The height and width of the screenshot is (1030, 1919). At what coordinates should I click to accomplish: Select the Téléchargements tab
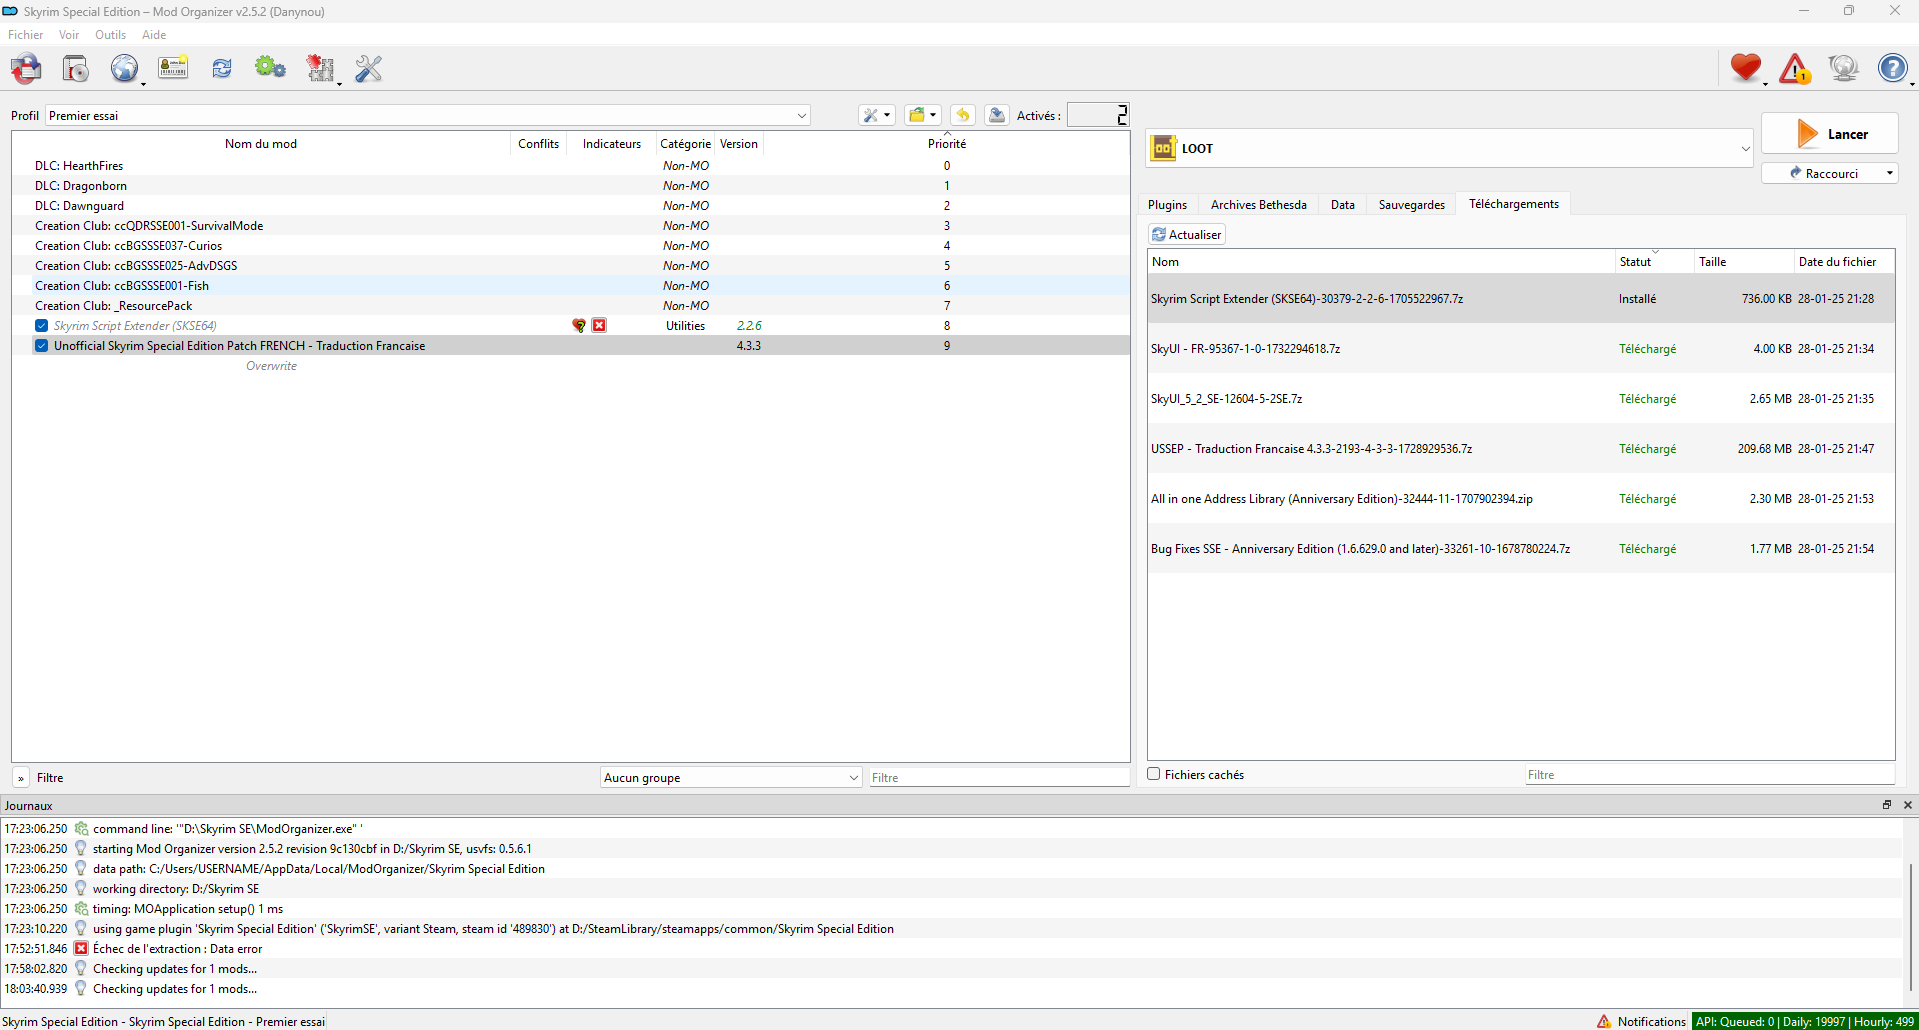point(1513,203)
